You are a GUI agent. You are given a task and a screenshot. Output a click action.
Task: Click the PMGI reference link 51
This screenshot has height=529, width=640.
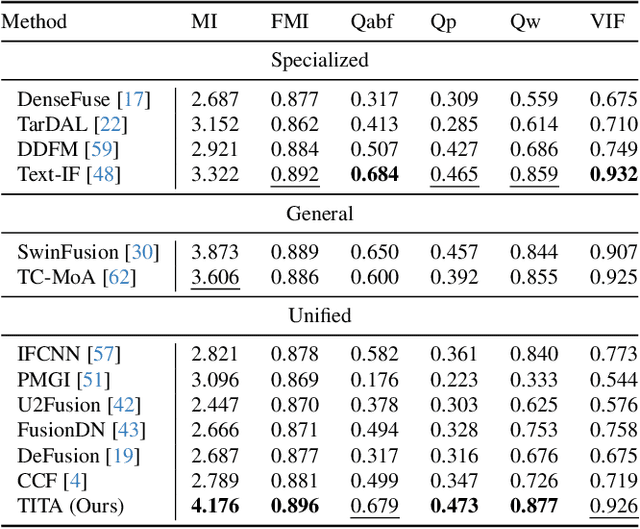[97, 379]
